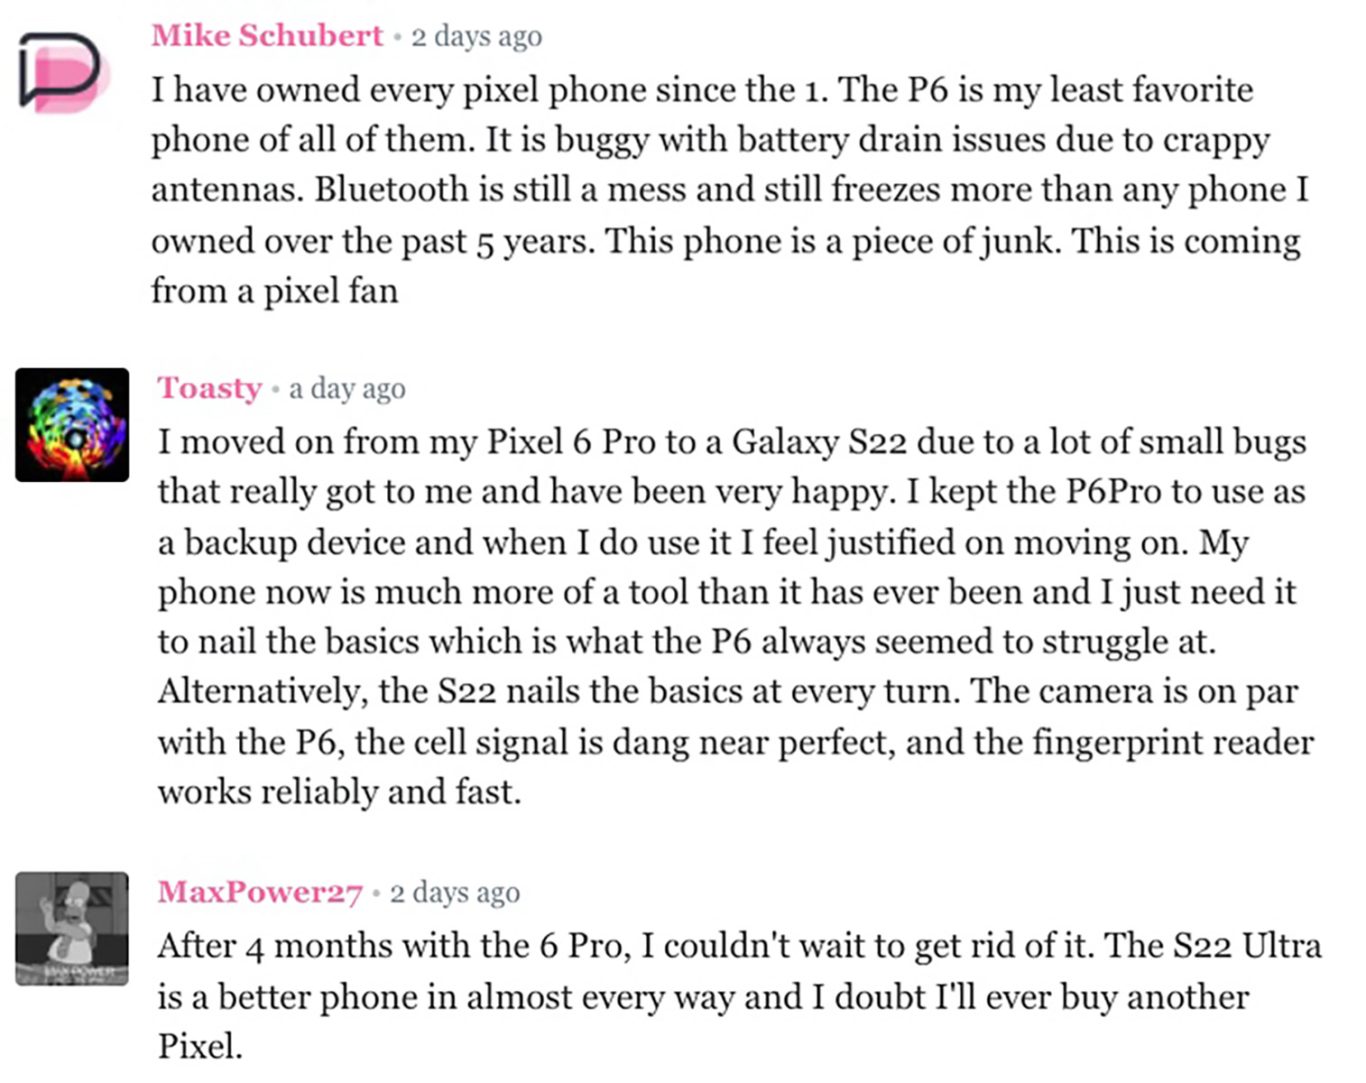Visit Toasty's profile from username link
This screenshot has width=1366, height=1083.
[209, 388]
